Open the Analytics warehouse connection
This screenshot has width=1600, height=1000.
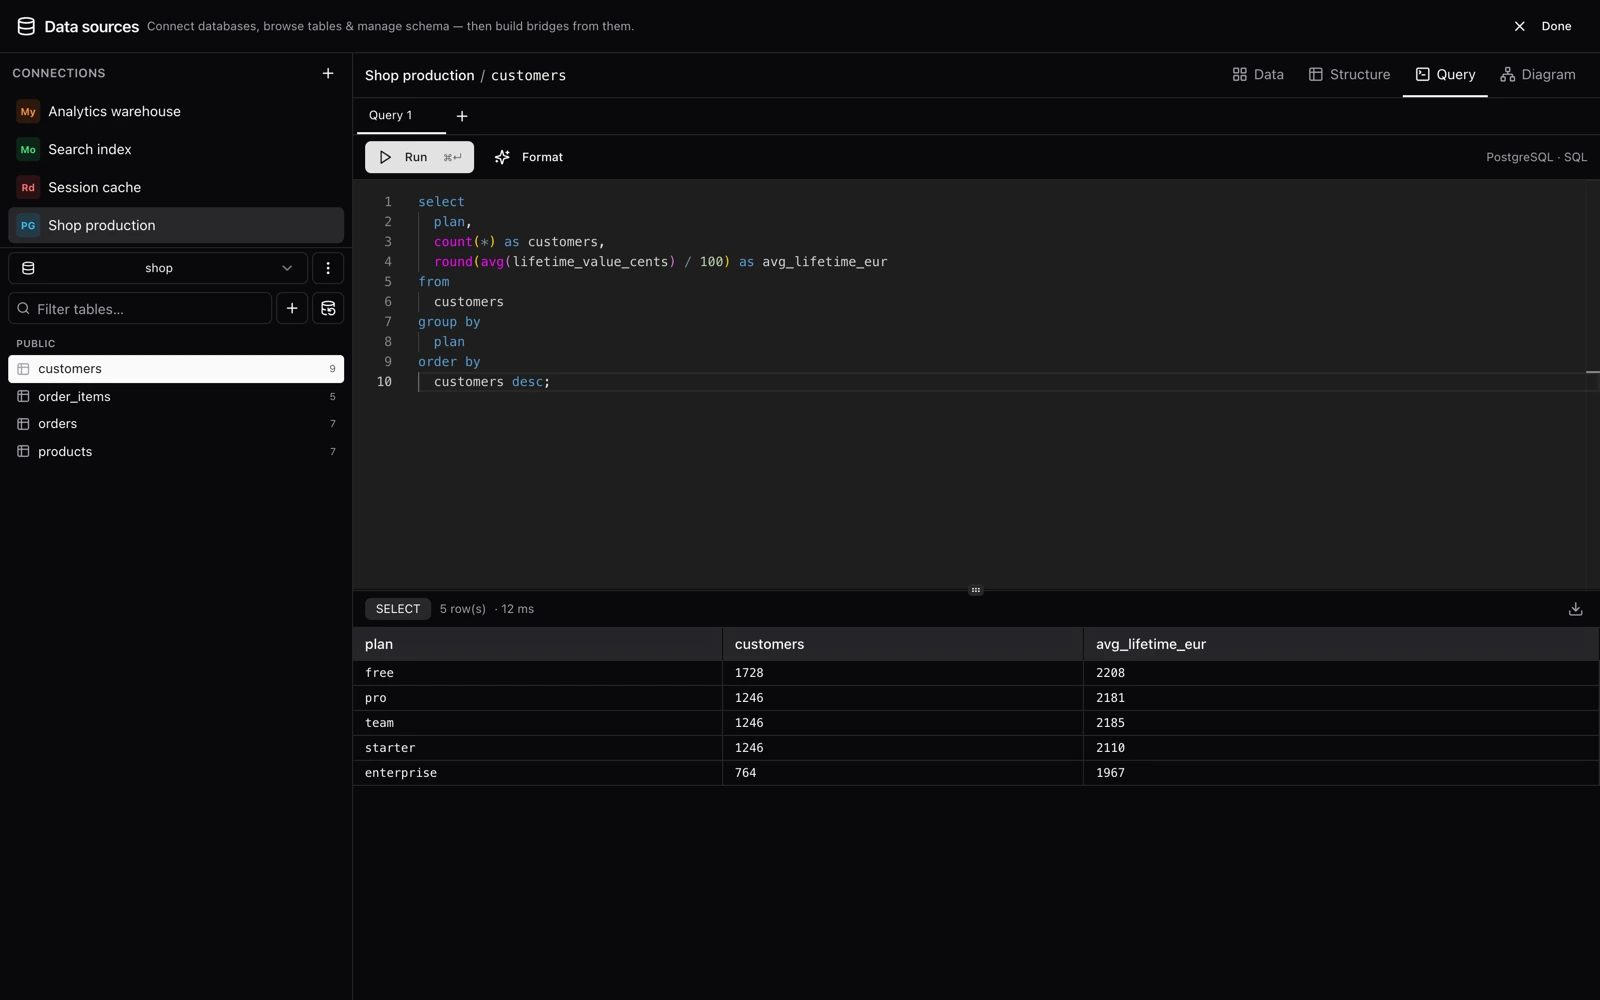176,111
